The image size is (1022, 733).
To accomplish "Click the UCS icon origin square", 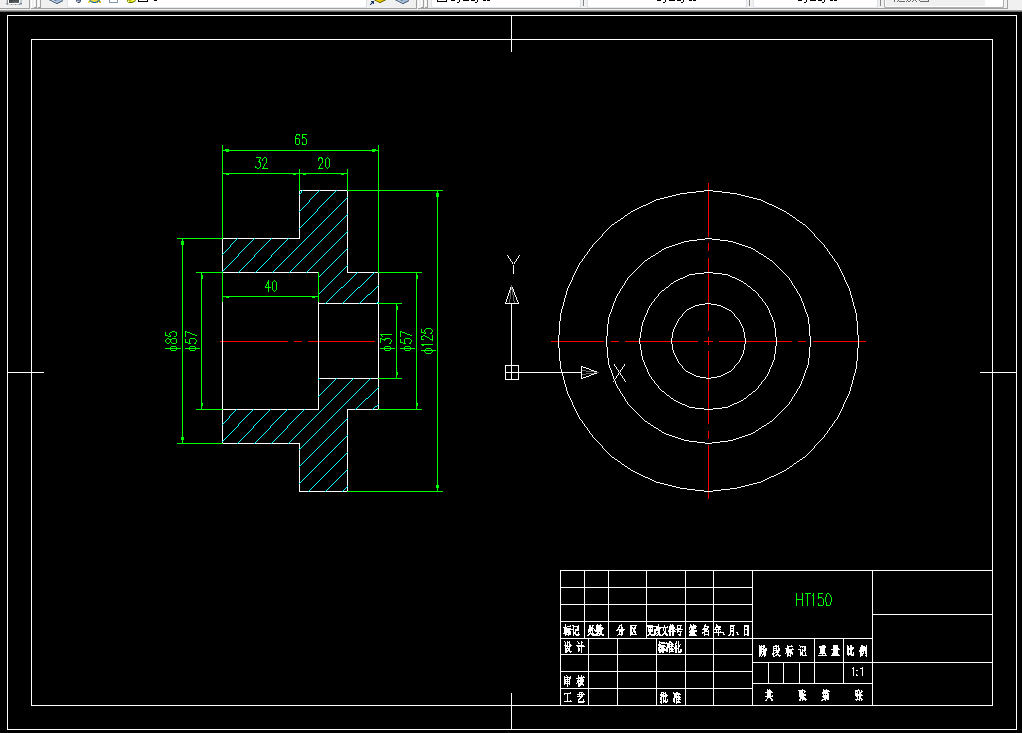I will pos(512,372).
